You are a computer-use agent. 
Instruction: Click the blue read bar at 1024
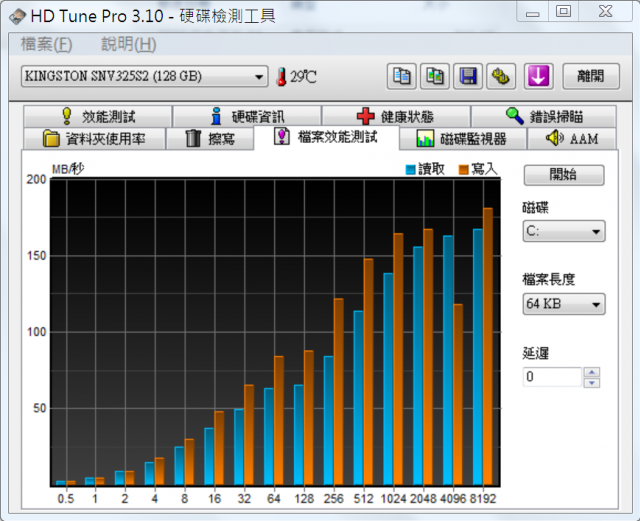(x=388, y=379)
